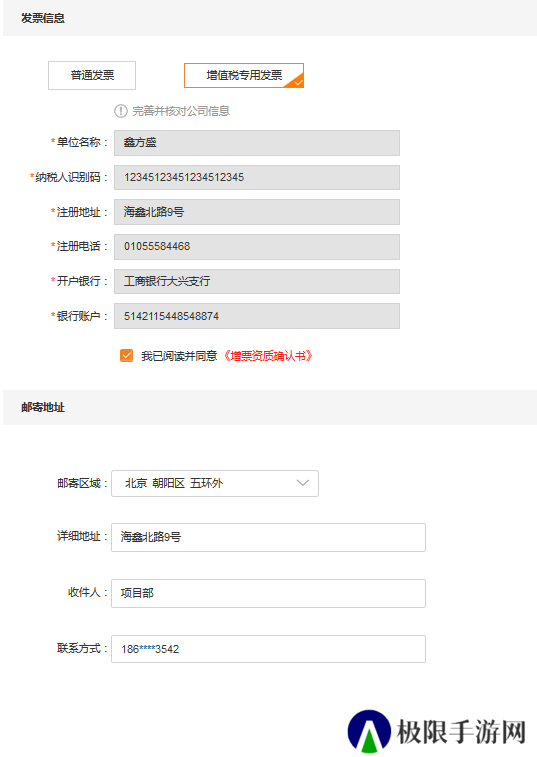Select the 普通发票 invoice type
Screen dimensions: 537x757
click(92, 75)
